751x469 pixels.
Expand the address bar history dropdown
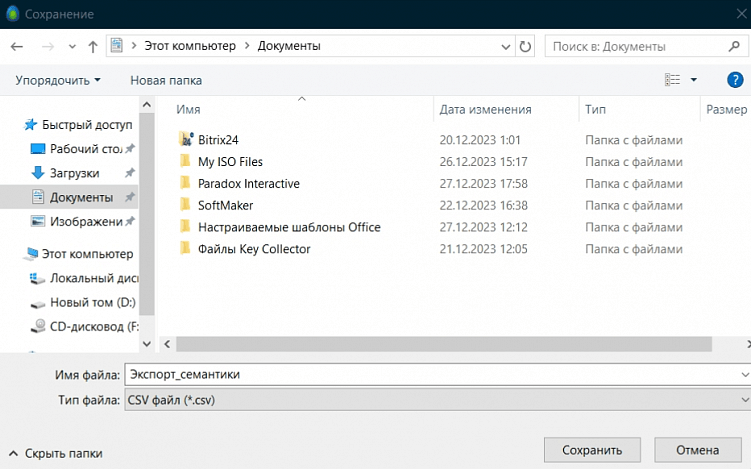[505, 46]
